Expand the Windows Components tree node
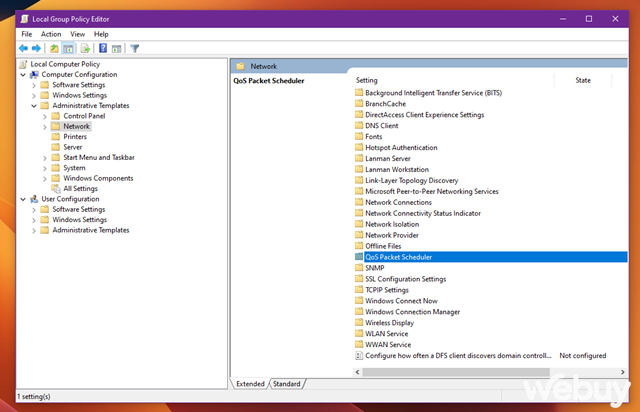Viewport: 640px width, 412px height. click(44, 178)
